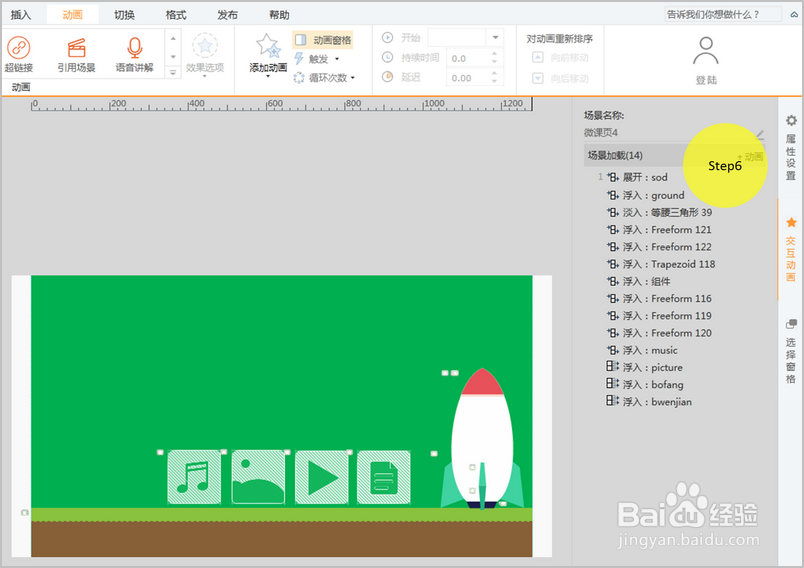
Task: Switch to the Animation (动画) tab
Action: 72,15
